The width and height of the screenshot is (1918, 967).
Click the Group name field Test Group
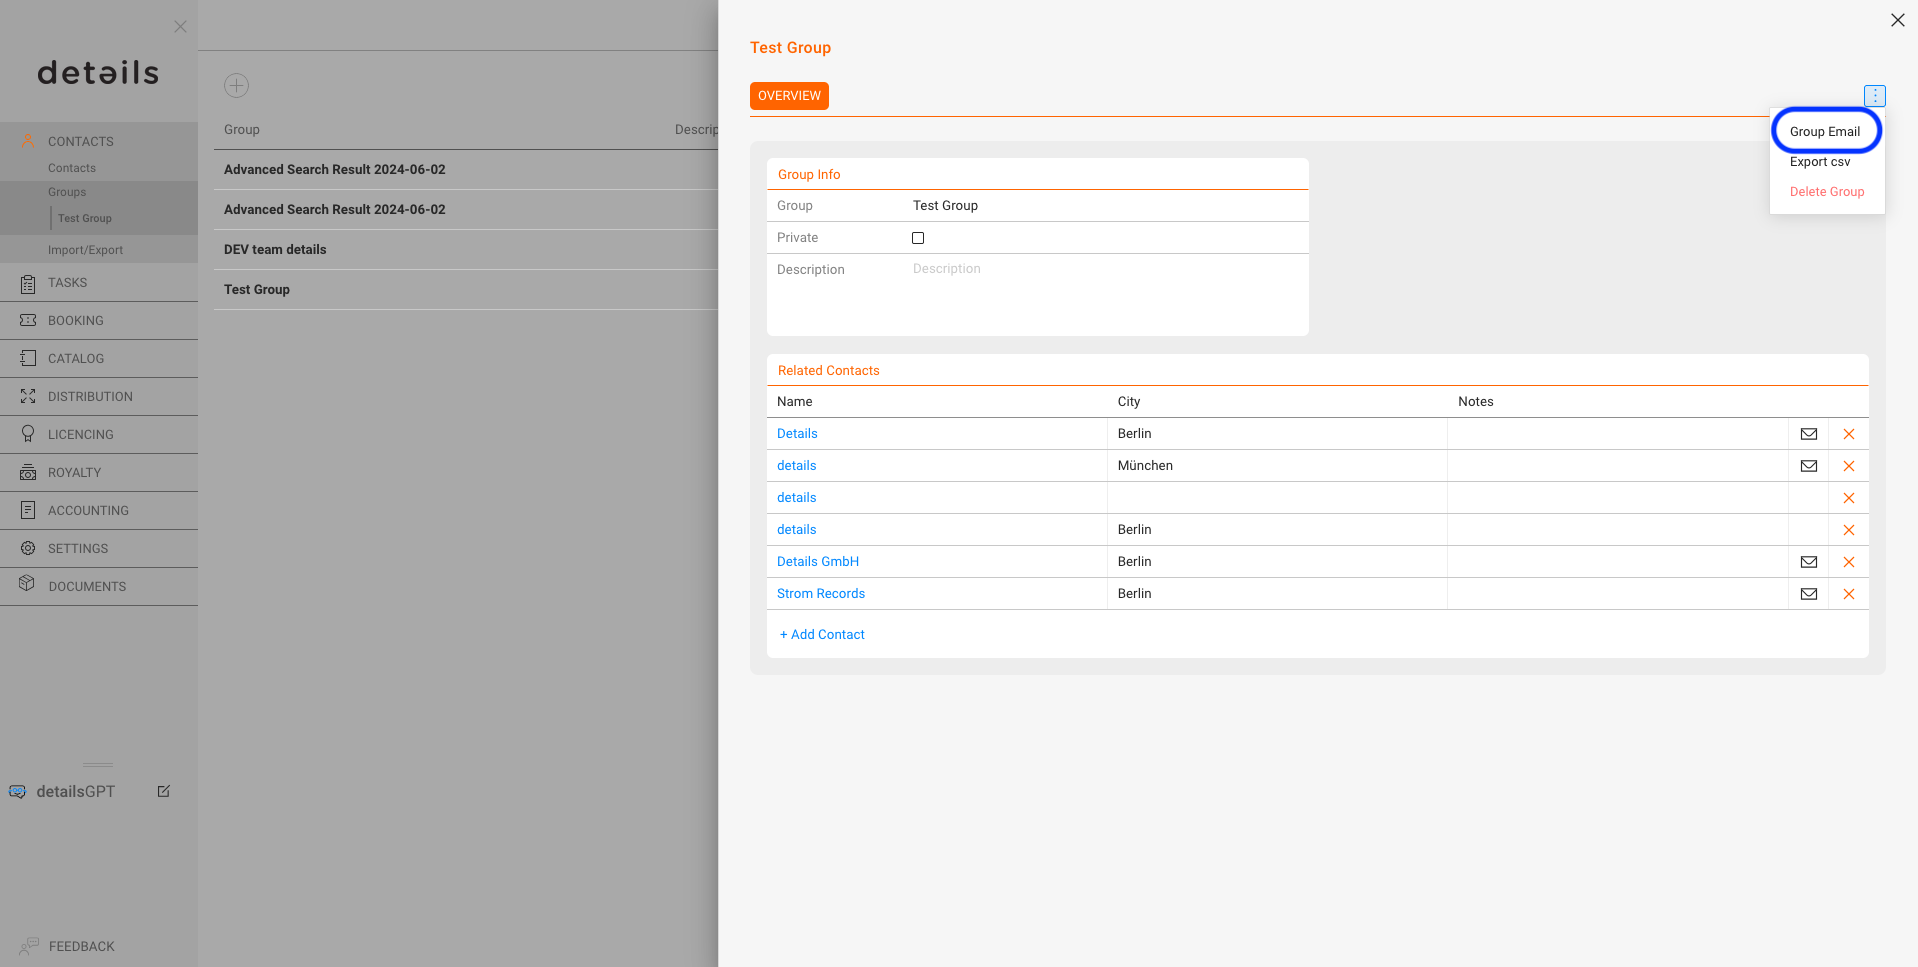pyautogui.click(x=1105, y=205)
